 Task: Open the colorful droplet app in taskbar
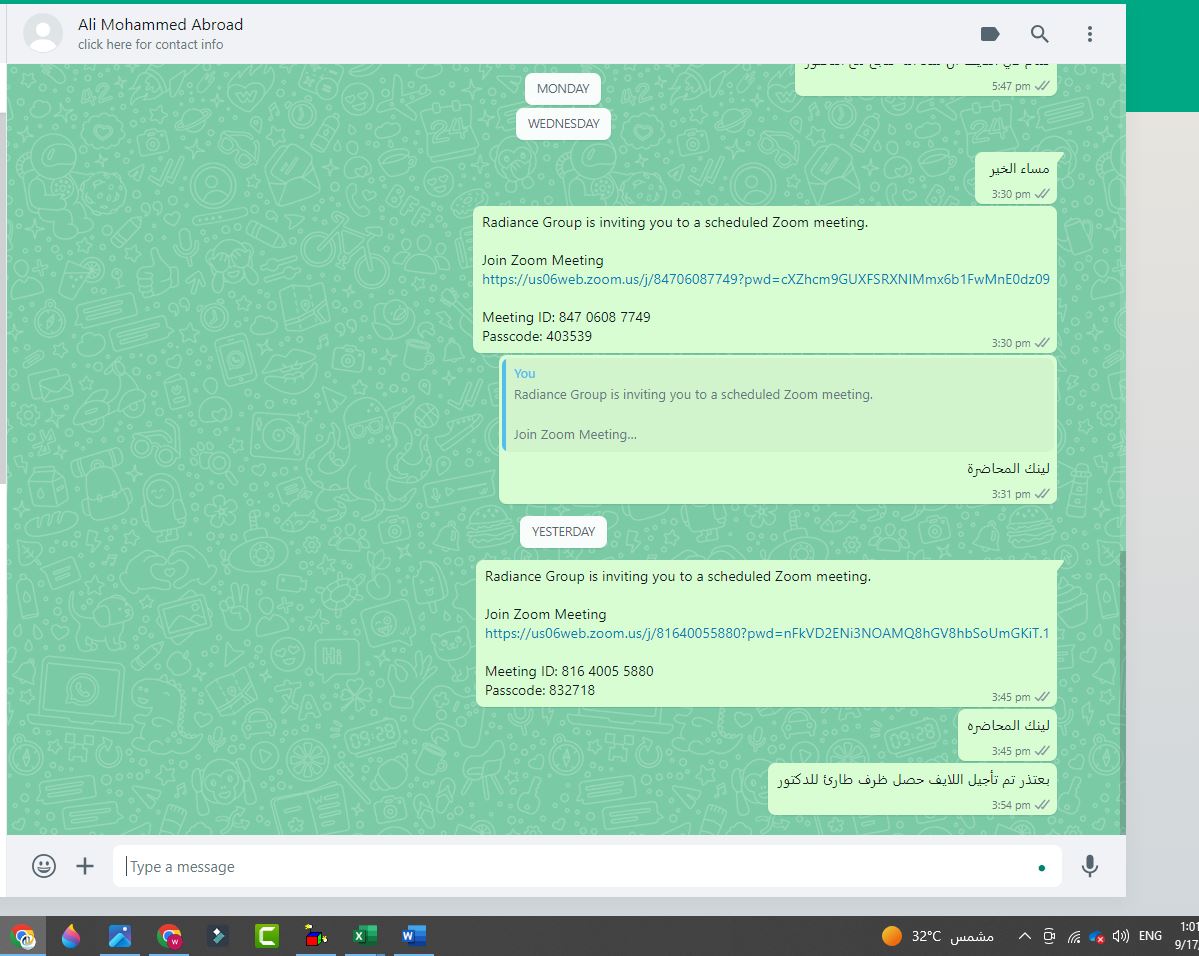[x=71, y=936]
